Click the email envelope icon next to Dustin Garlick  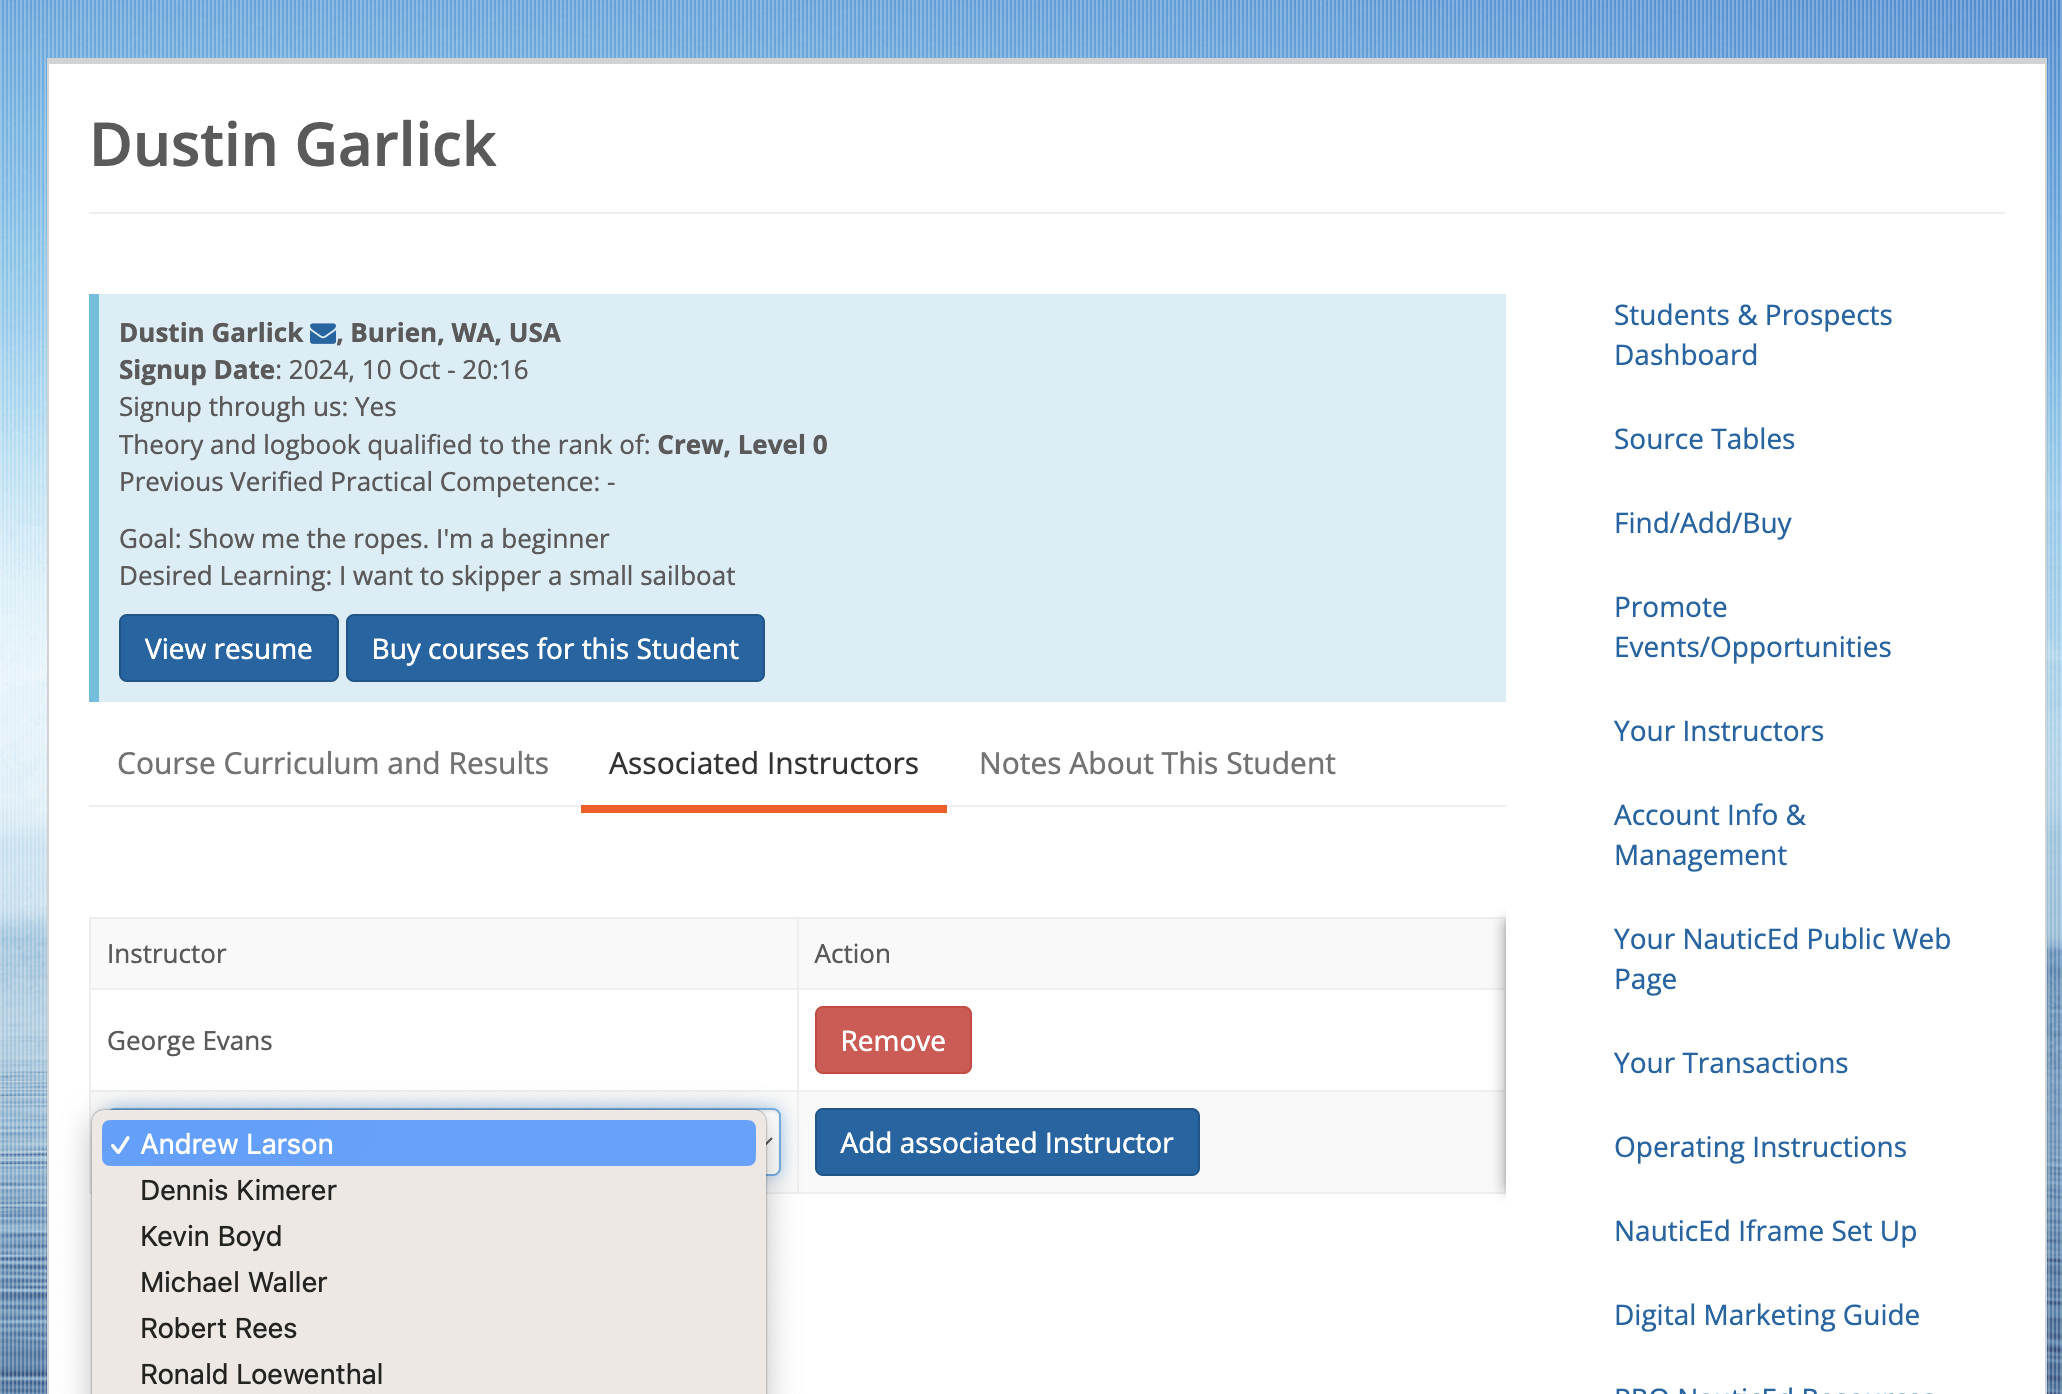[x=323, y=333]
